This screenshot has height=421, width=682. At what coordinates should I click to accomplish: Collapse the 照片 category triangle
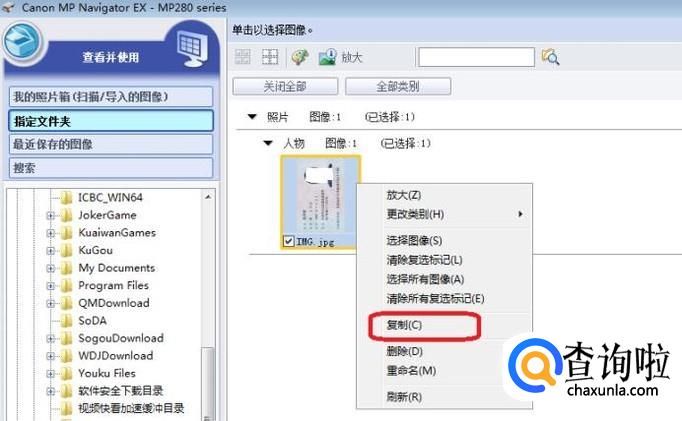[x=252, y=117]
